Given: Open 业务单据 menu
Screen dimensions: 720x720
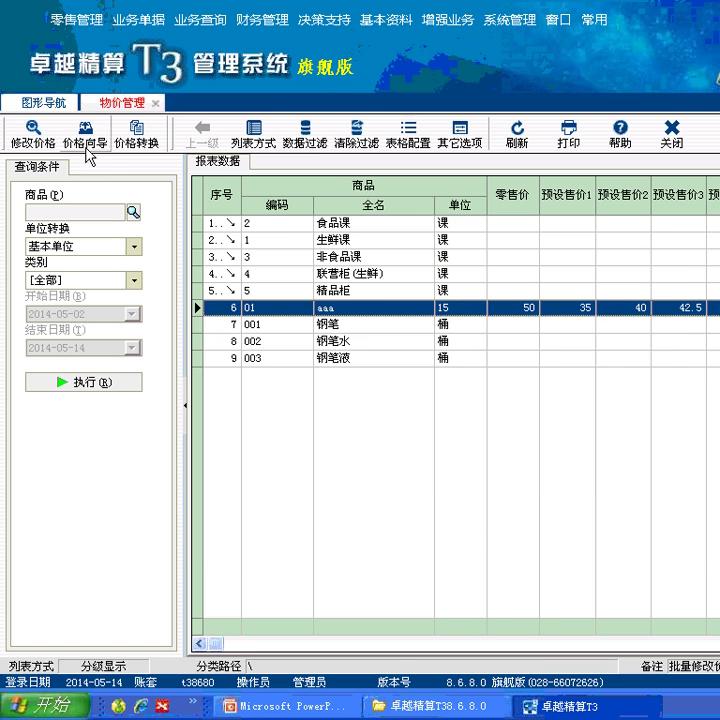Looking at the screenshot, I should point(138,20).
